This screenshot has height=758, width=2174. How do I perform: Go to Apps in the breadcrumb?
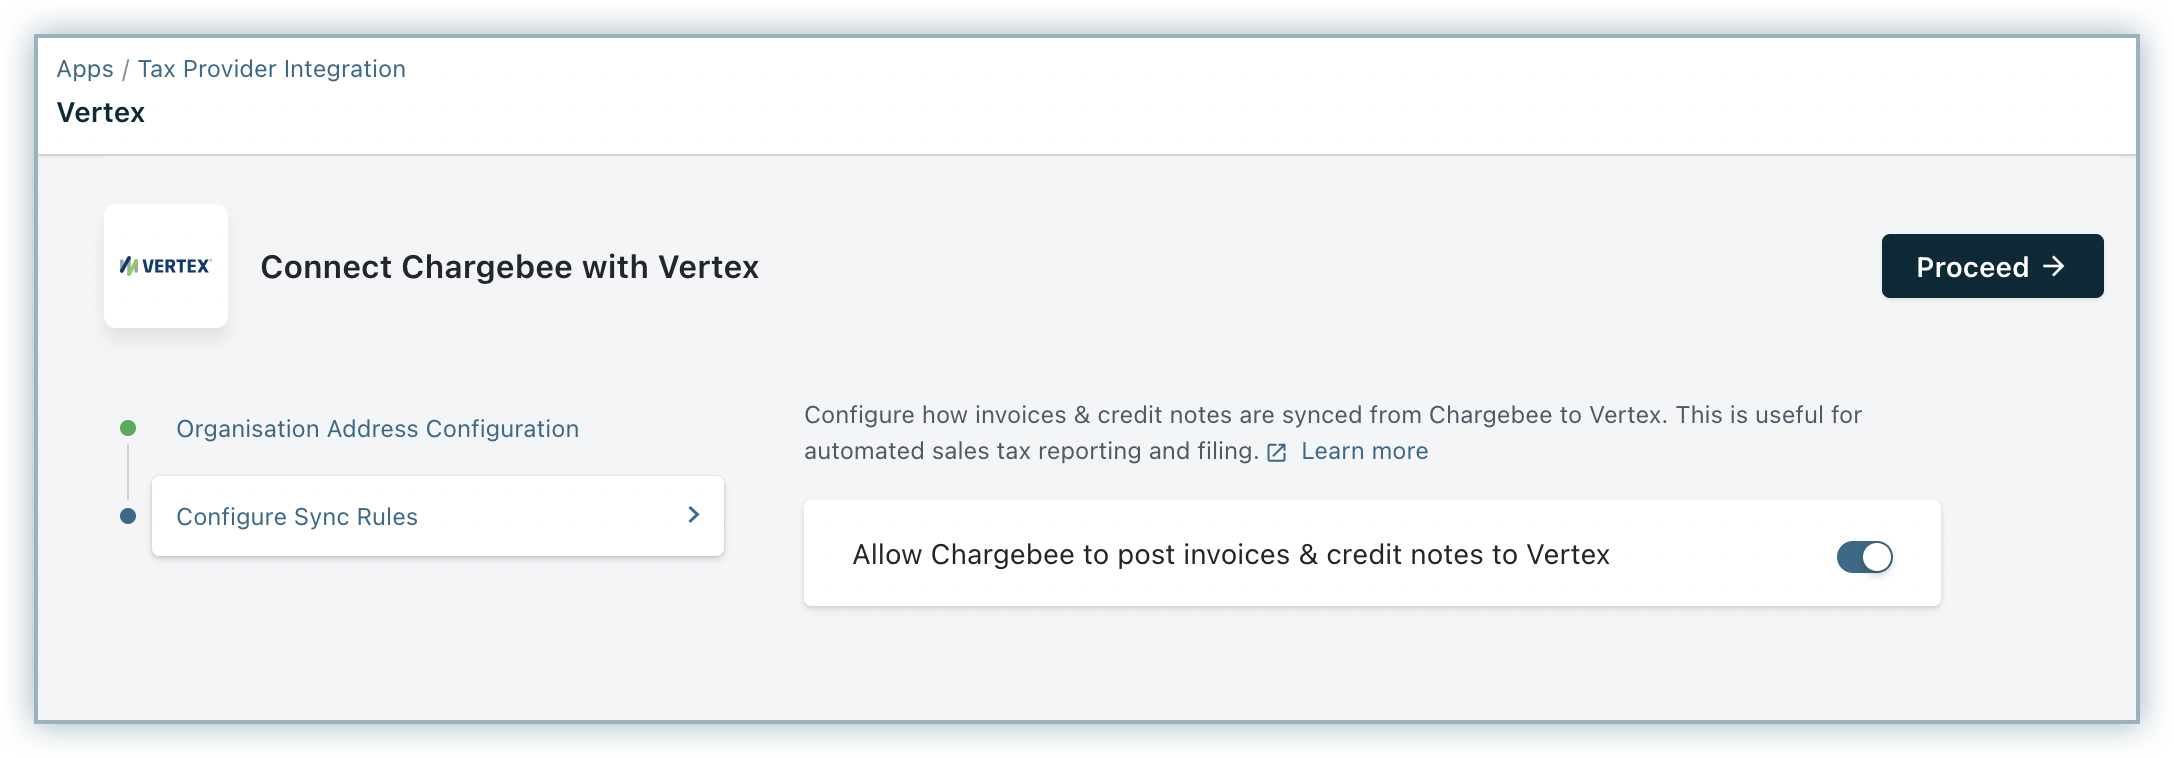85,69
